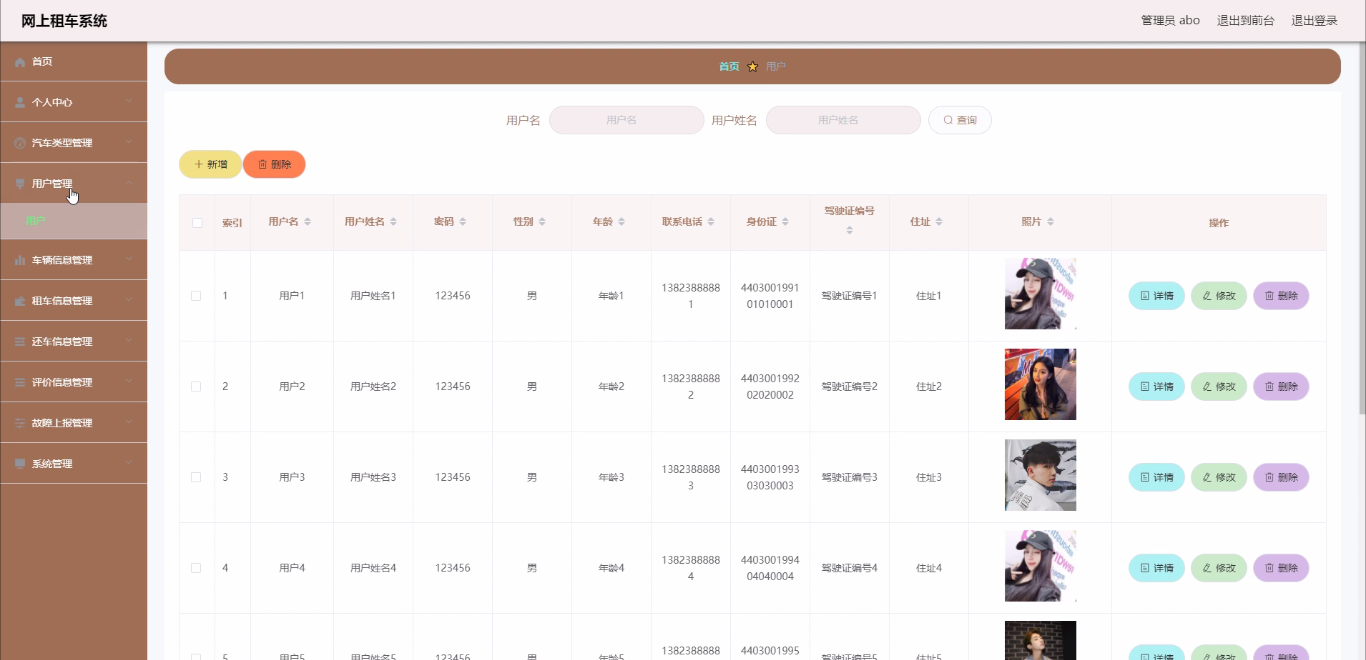Sort by the 年龄 column arrows
This screenshot has height=660, width=1366.
coord(622,222)
